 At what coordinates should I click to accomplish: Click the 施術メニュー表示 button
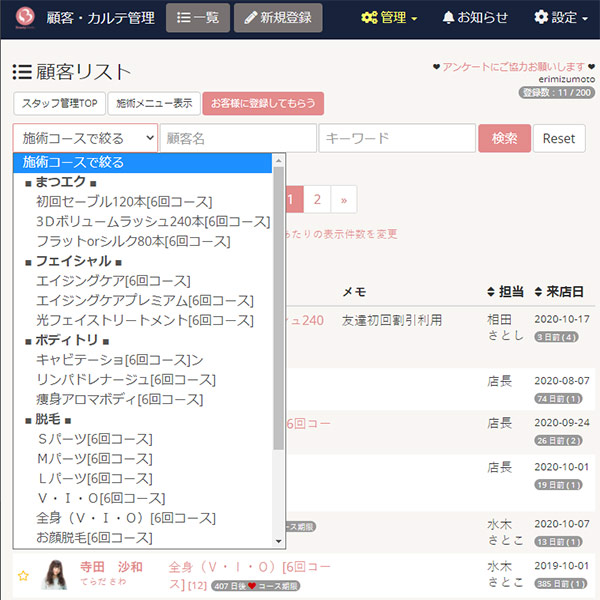154,103
